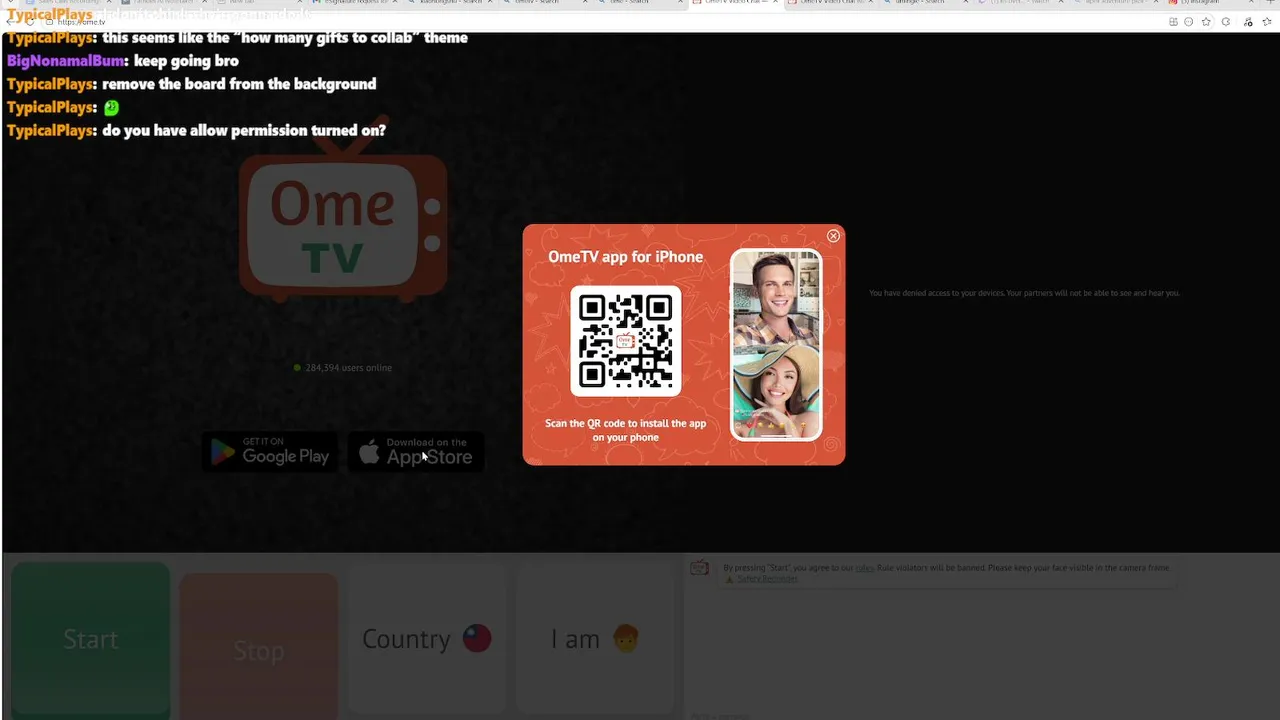Open the Country selector

[427, 639]
